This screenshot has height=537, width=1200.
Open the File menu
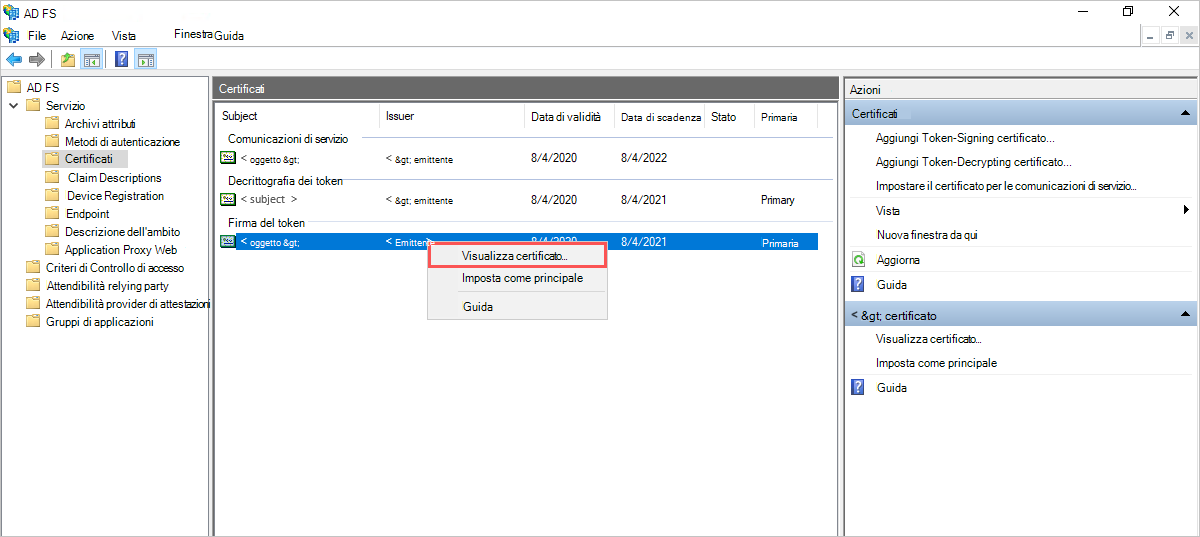(x=37, y=36)
